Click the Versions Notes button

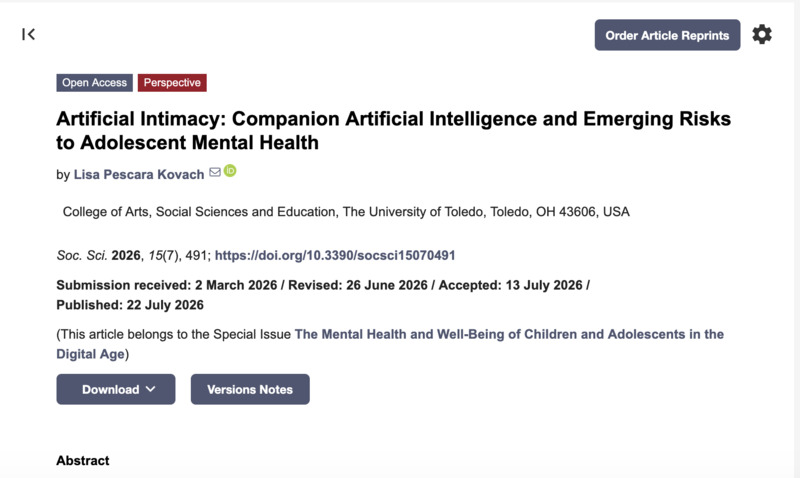click(250, 389)
